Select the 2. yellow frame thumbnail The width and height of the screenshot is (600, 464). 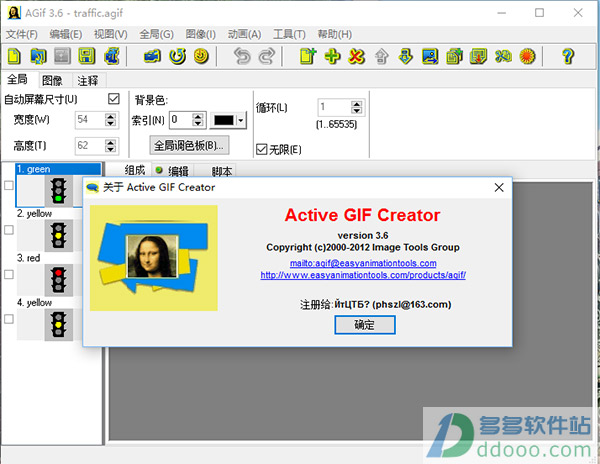[59, 236]
